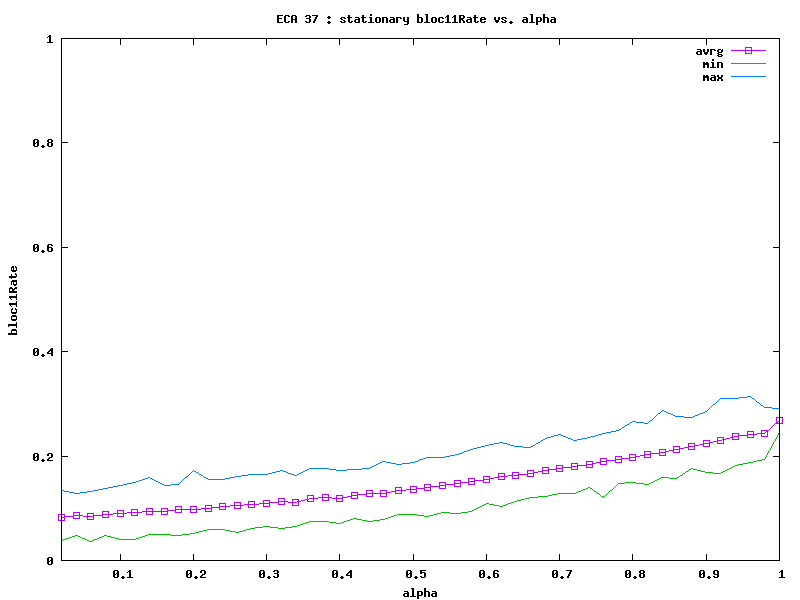Click the x-axis tick label 0.9

point(706,575)
